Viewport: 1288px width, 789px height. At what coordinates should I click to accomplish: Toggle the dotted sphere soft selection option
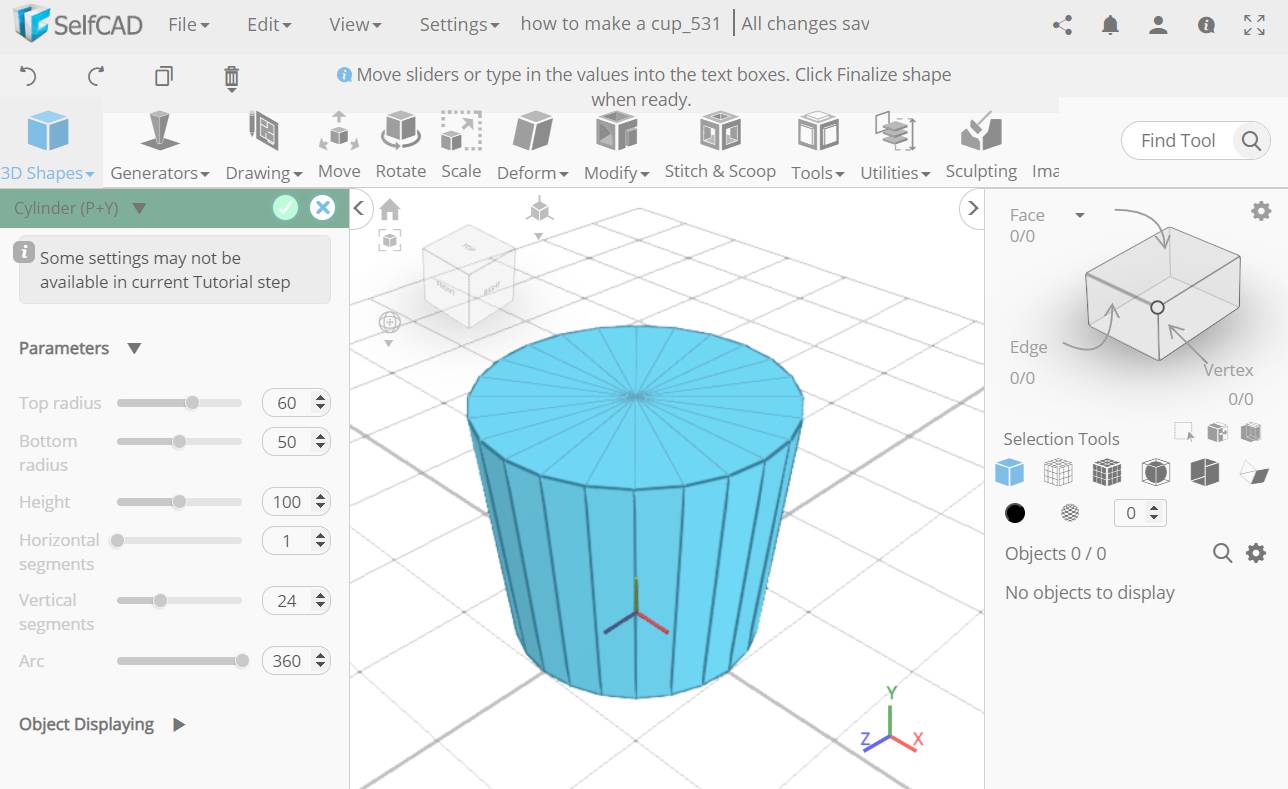click(x=1069, y=512)
